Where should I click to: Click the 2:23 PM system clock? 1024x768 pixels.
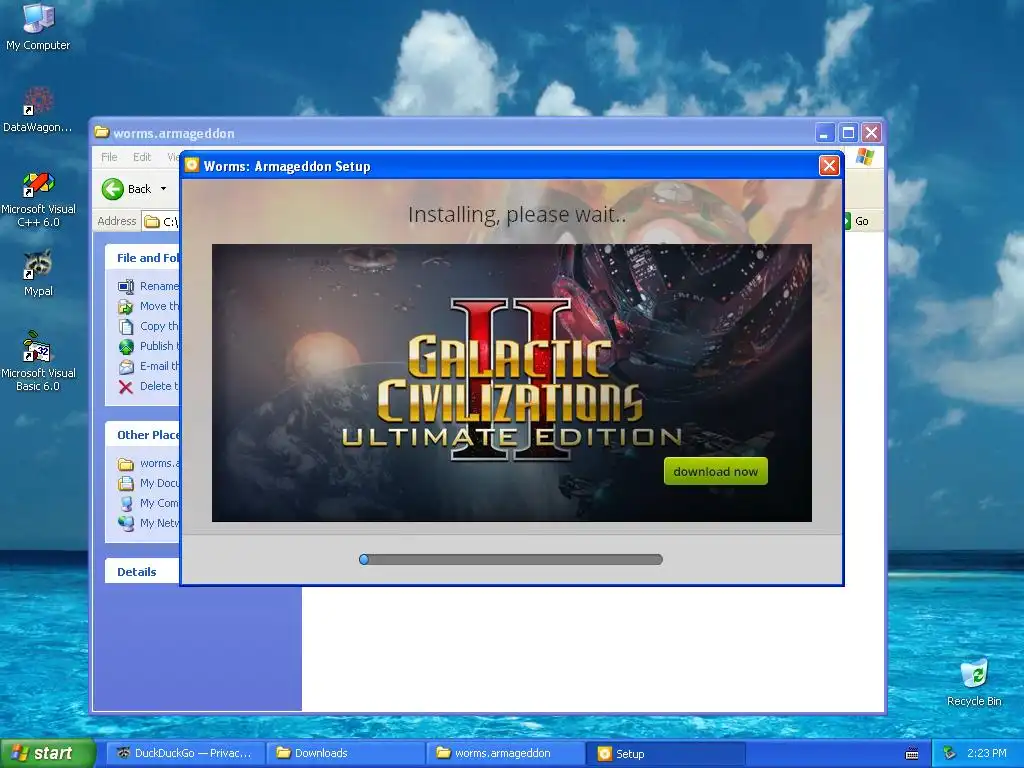986,754
